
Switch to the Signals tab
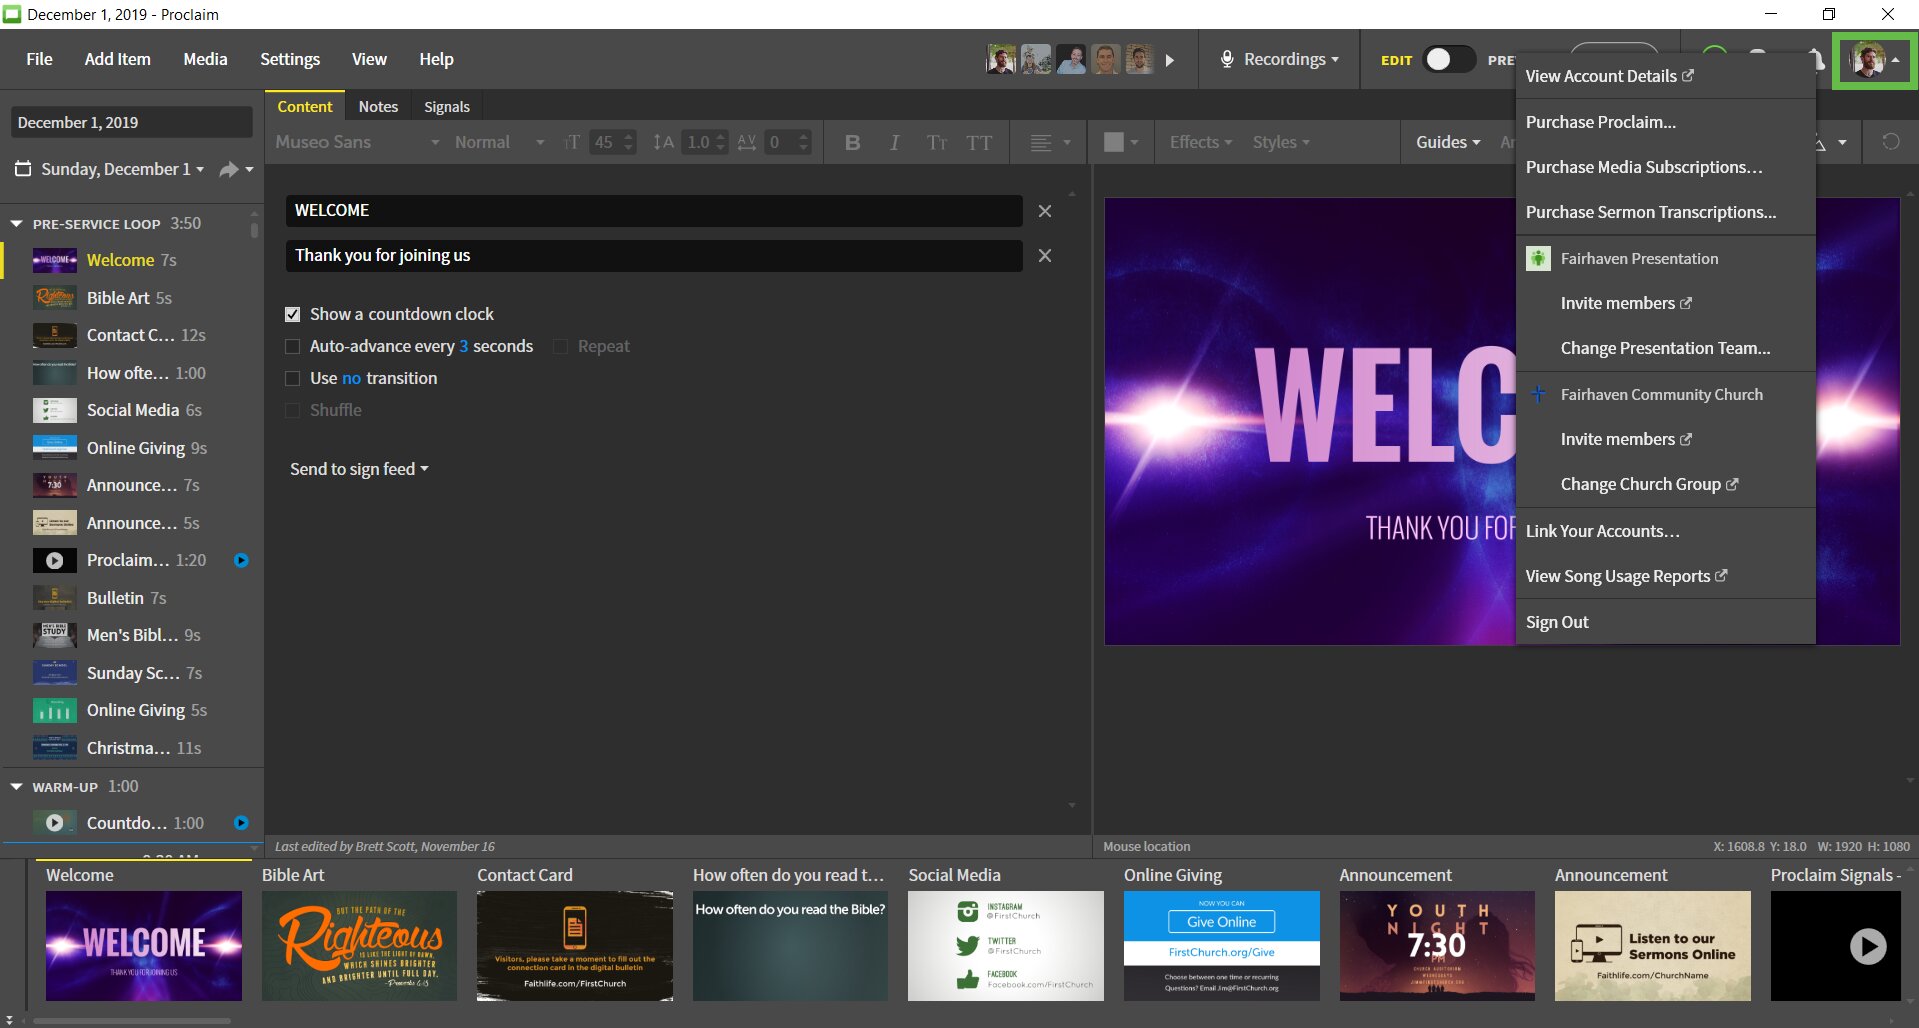click(446, 106)
